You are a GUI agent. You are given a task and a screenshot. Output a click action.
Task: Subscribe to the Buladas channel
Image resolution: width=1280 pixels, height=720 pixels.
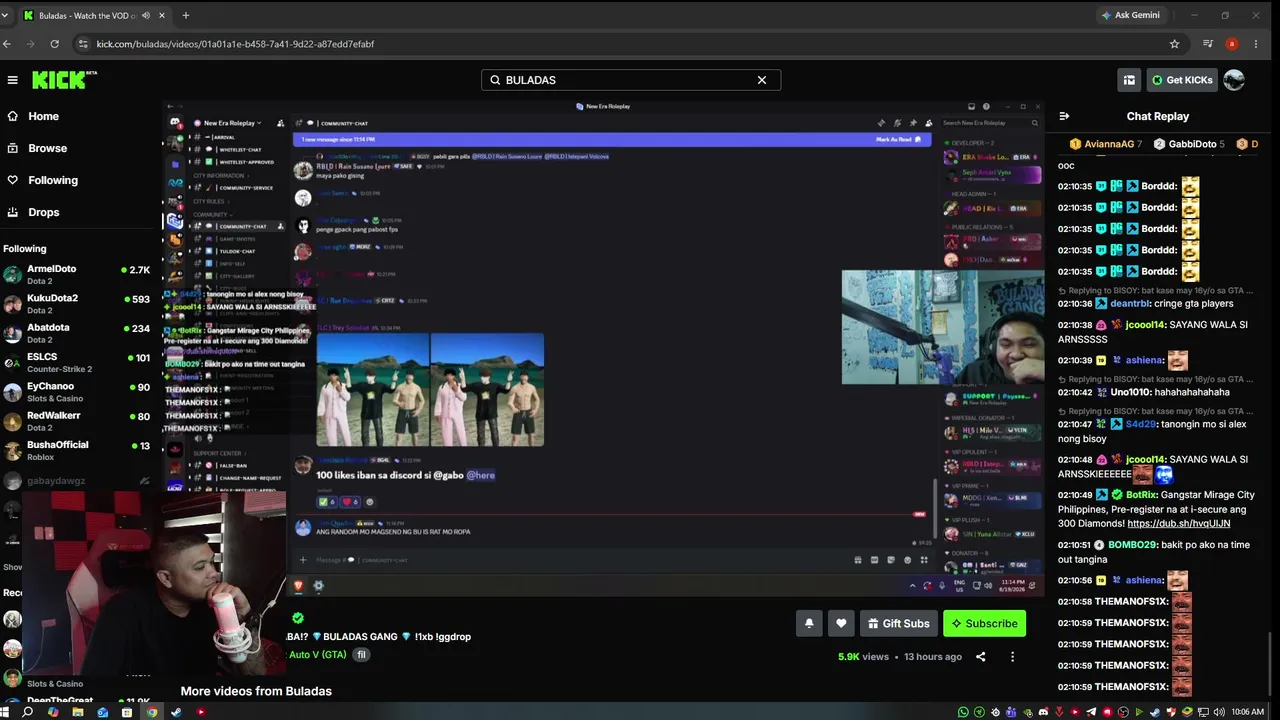pos(984,623)
